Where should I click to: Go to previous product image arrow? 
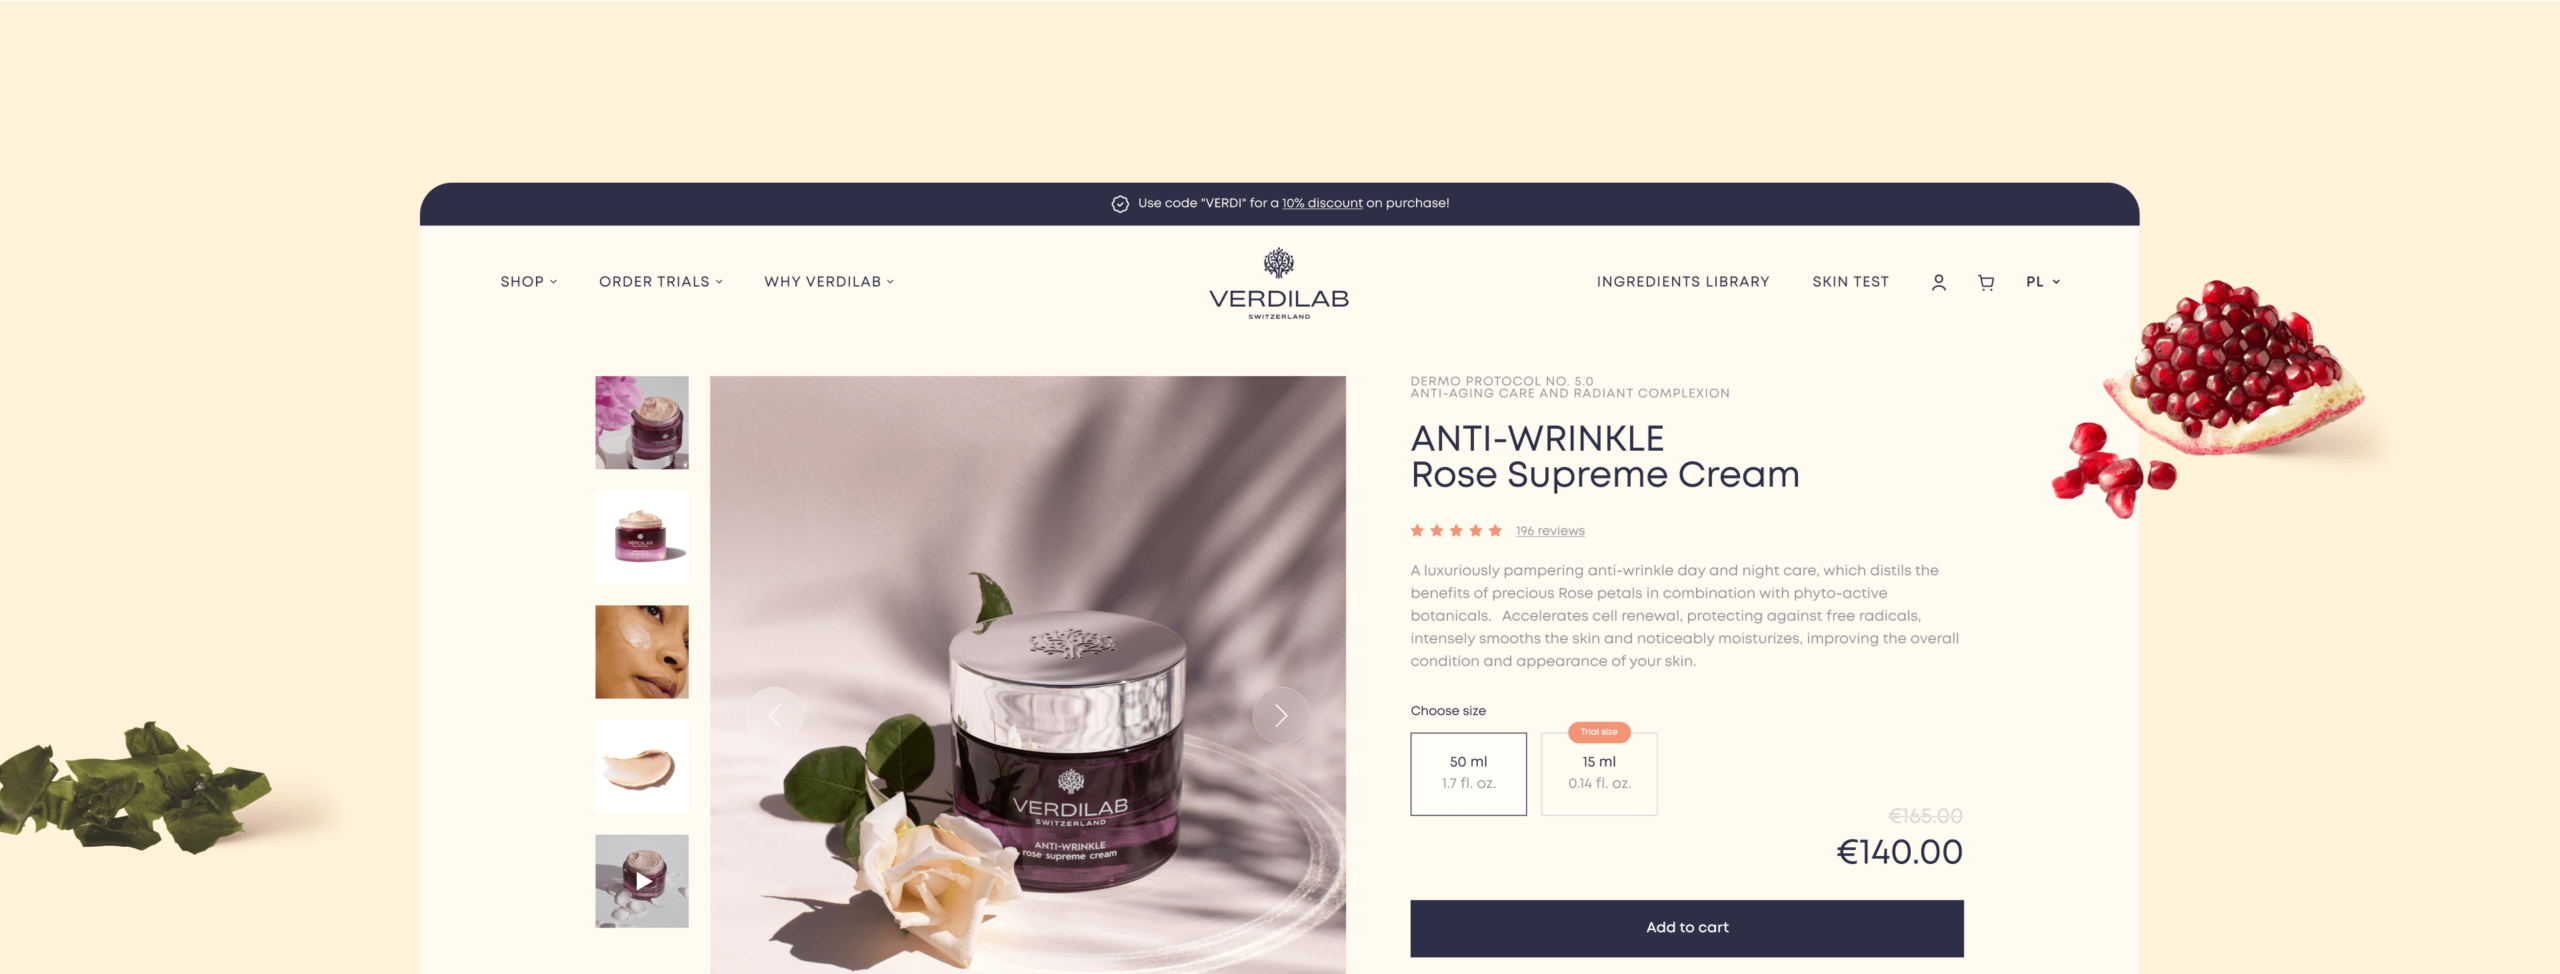(x=774, y=715)
